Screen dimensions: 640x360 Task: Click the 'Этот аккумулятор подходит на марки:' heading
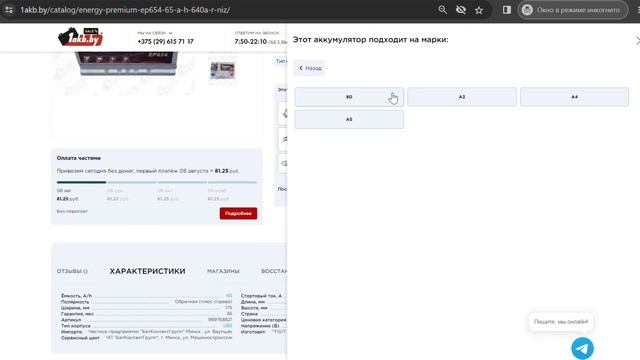(370, 40)
